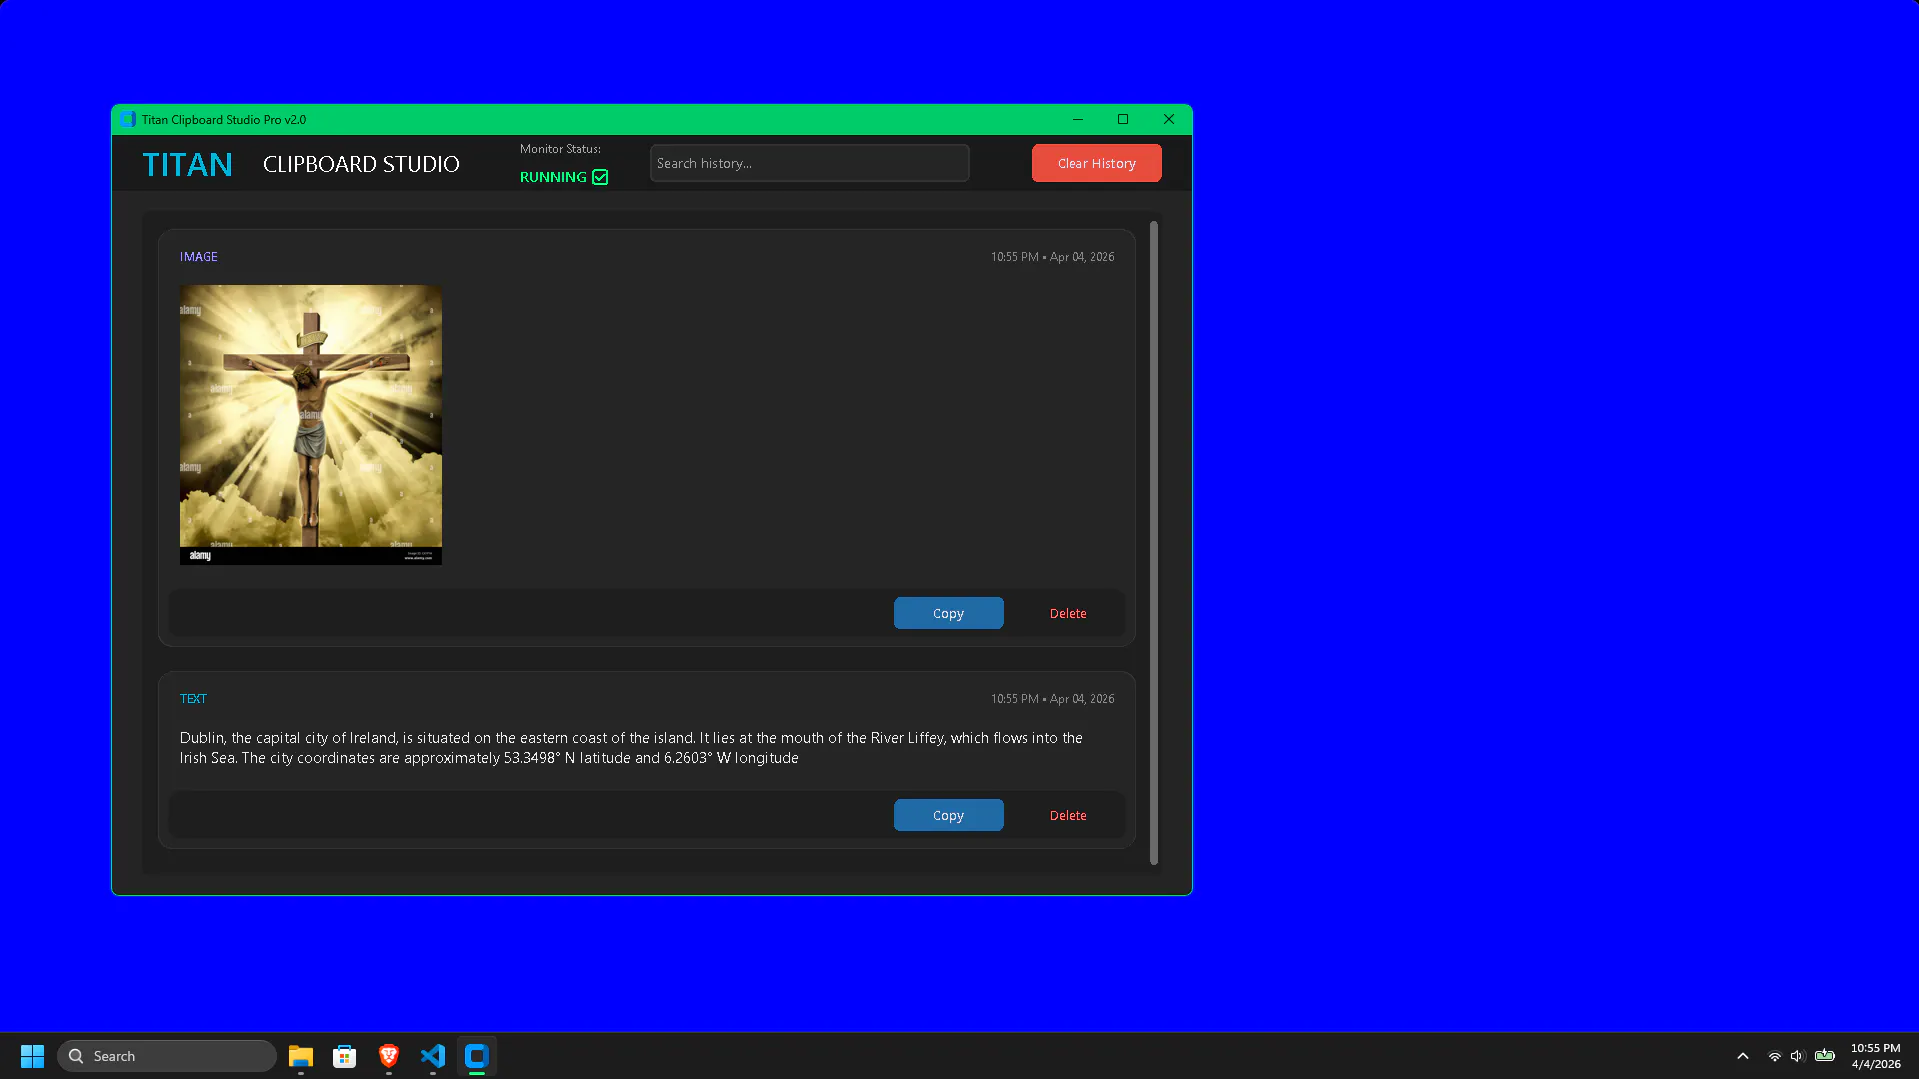Click the Titan app icon in title bar
1919x1079 pixels.
(x=128, y=119)
